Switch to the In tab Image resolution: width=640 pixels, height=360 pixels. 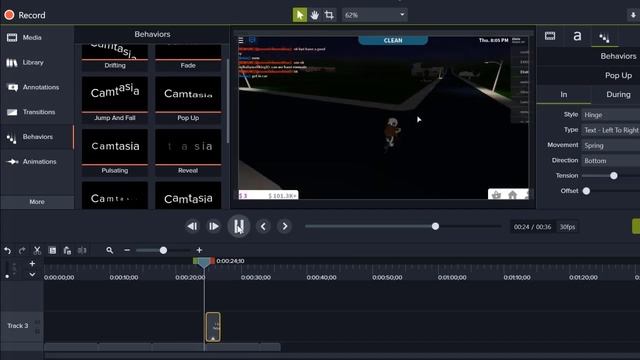[x=564, y=94]
